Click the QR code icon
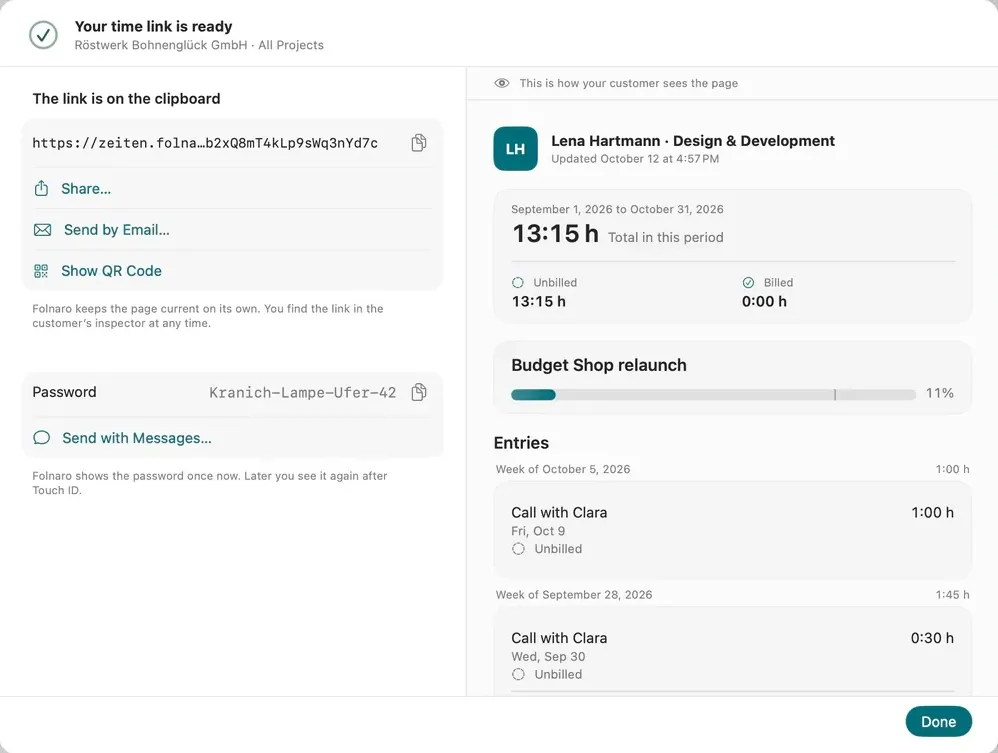Screen dimensions: 998x753 [x=41, y=271]
